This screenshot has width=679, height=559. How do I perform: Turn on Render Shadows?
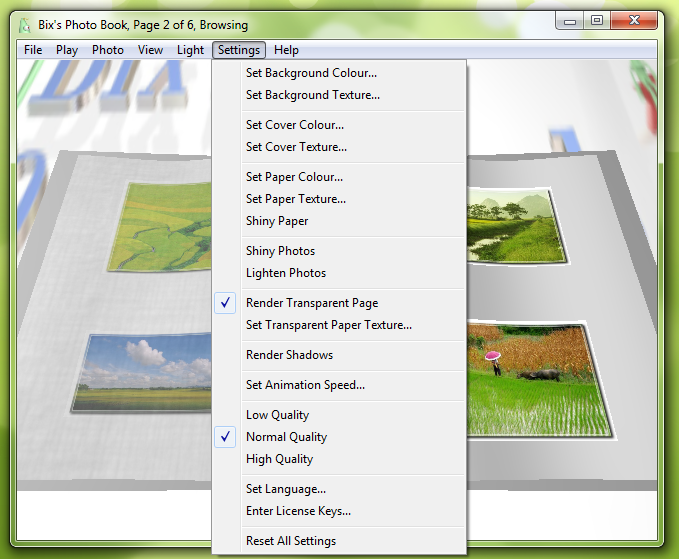(340, 355)
